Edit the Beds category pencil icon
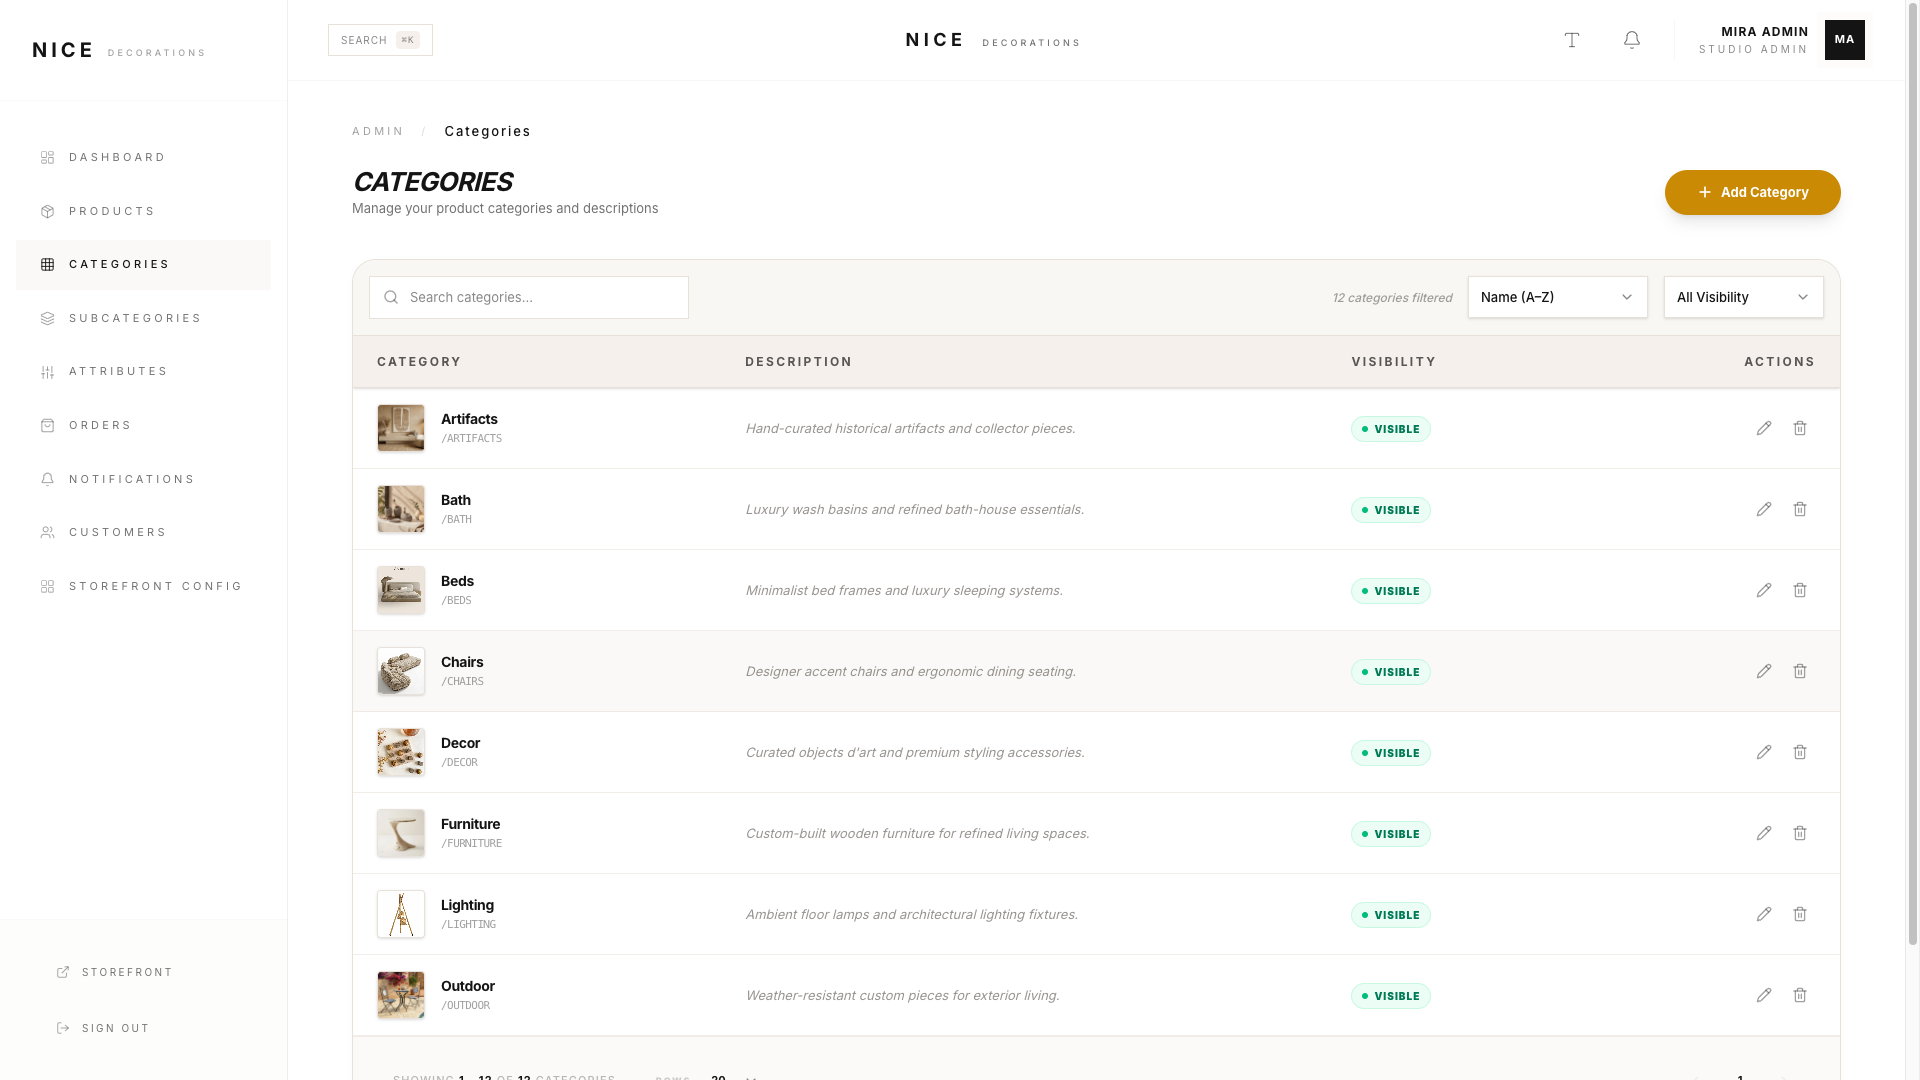This screenshot has height=1080, width=1920. pyautogui.click(x=1764, y=590)
